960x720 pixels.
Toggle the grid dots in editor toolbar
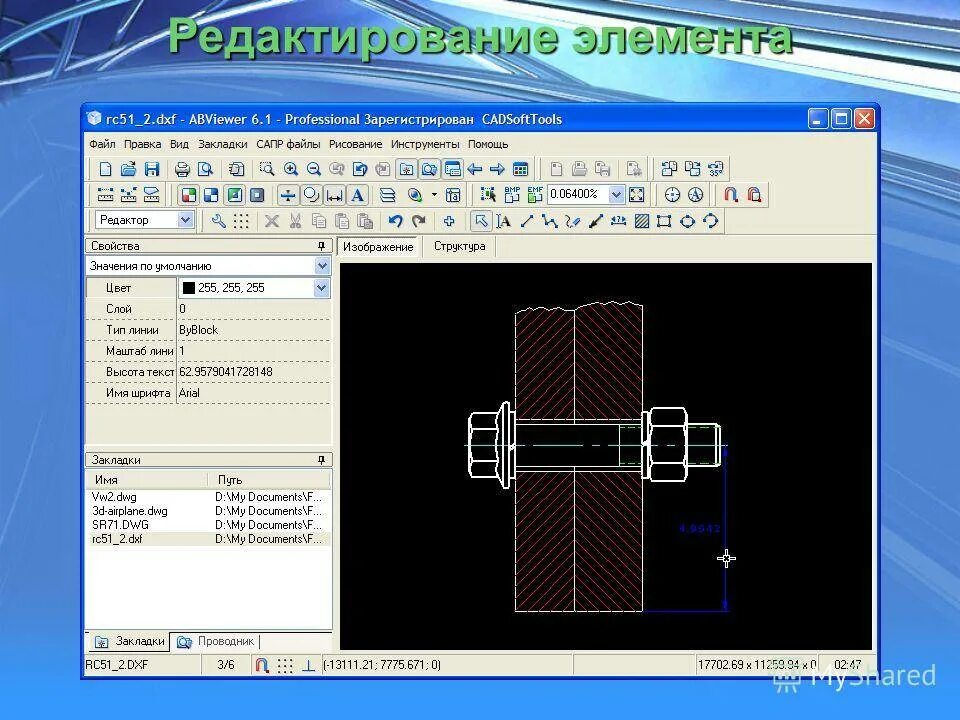241,221
